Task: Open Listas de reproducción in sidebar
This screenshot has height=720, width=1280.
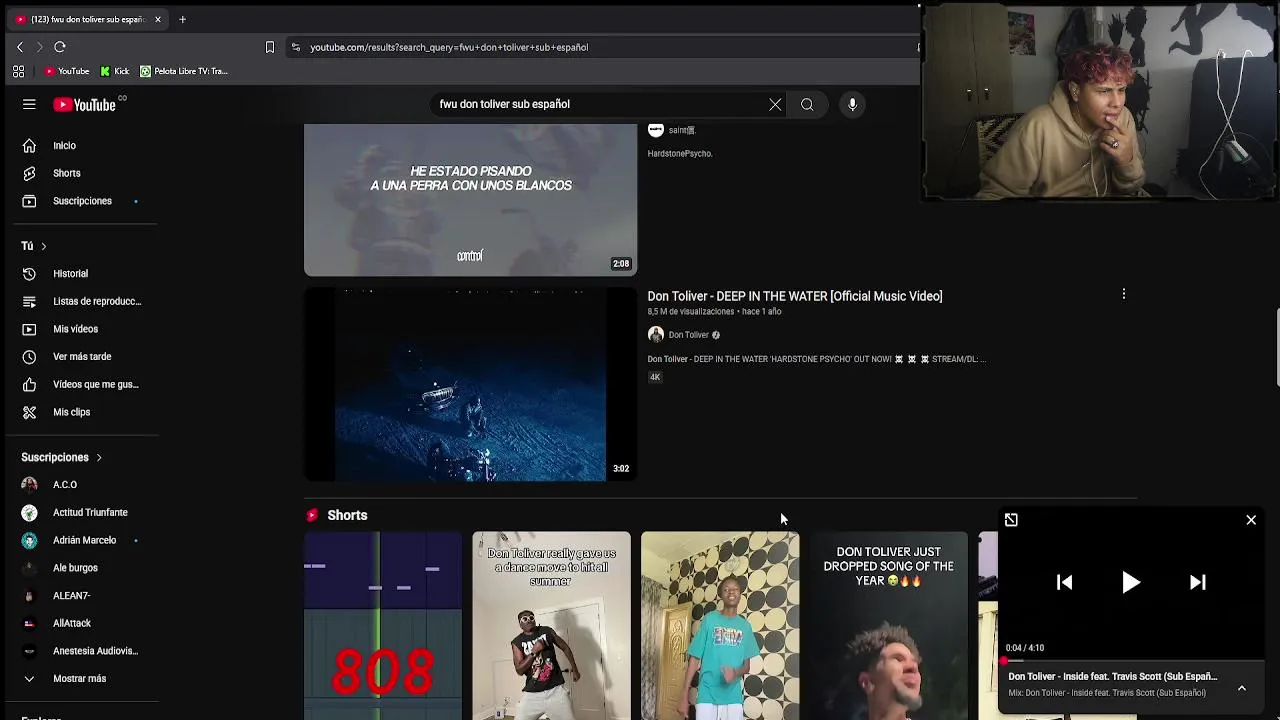Action: tap(80, 301)
